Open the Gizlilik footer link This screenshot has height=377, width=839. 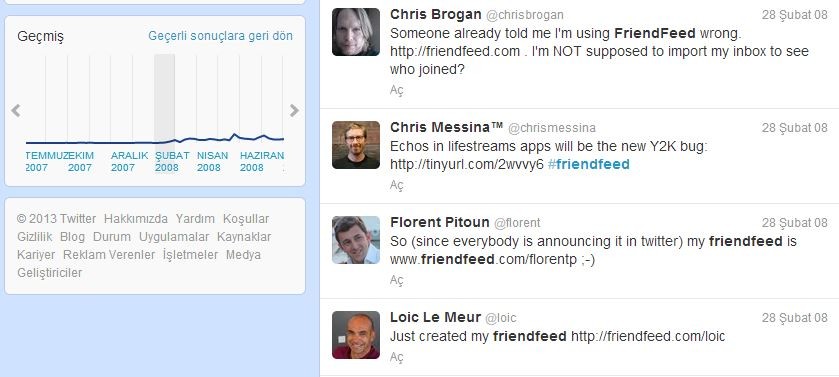(35, 237)
